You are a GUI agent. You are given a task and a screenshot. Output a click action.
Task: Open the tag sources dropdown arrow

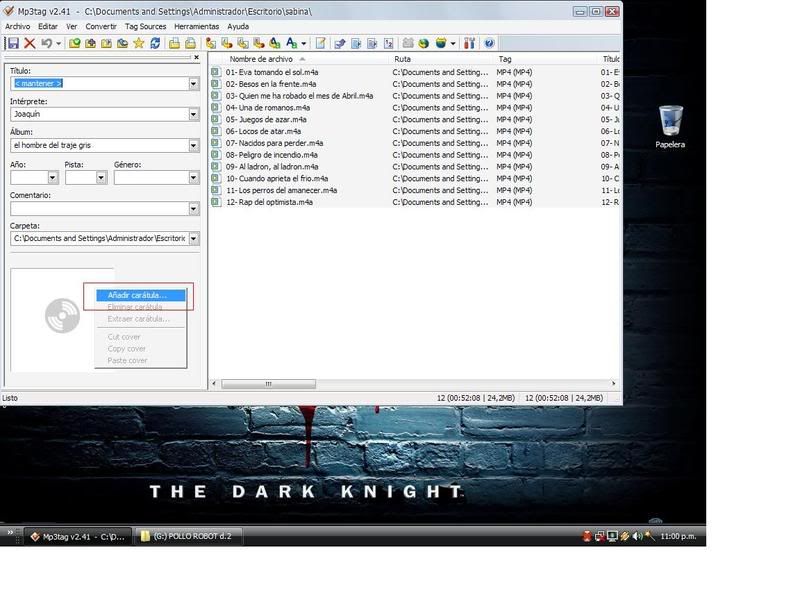453,43
